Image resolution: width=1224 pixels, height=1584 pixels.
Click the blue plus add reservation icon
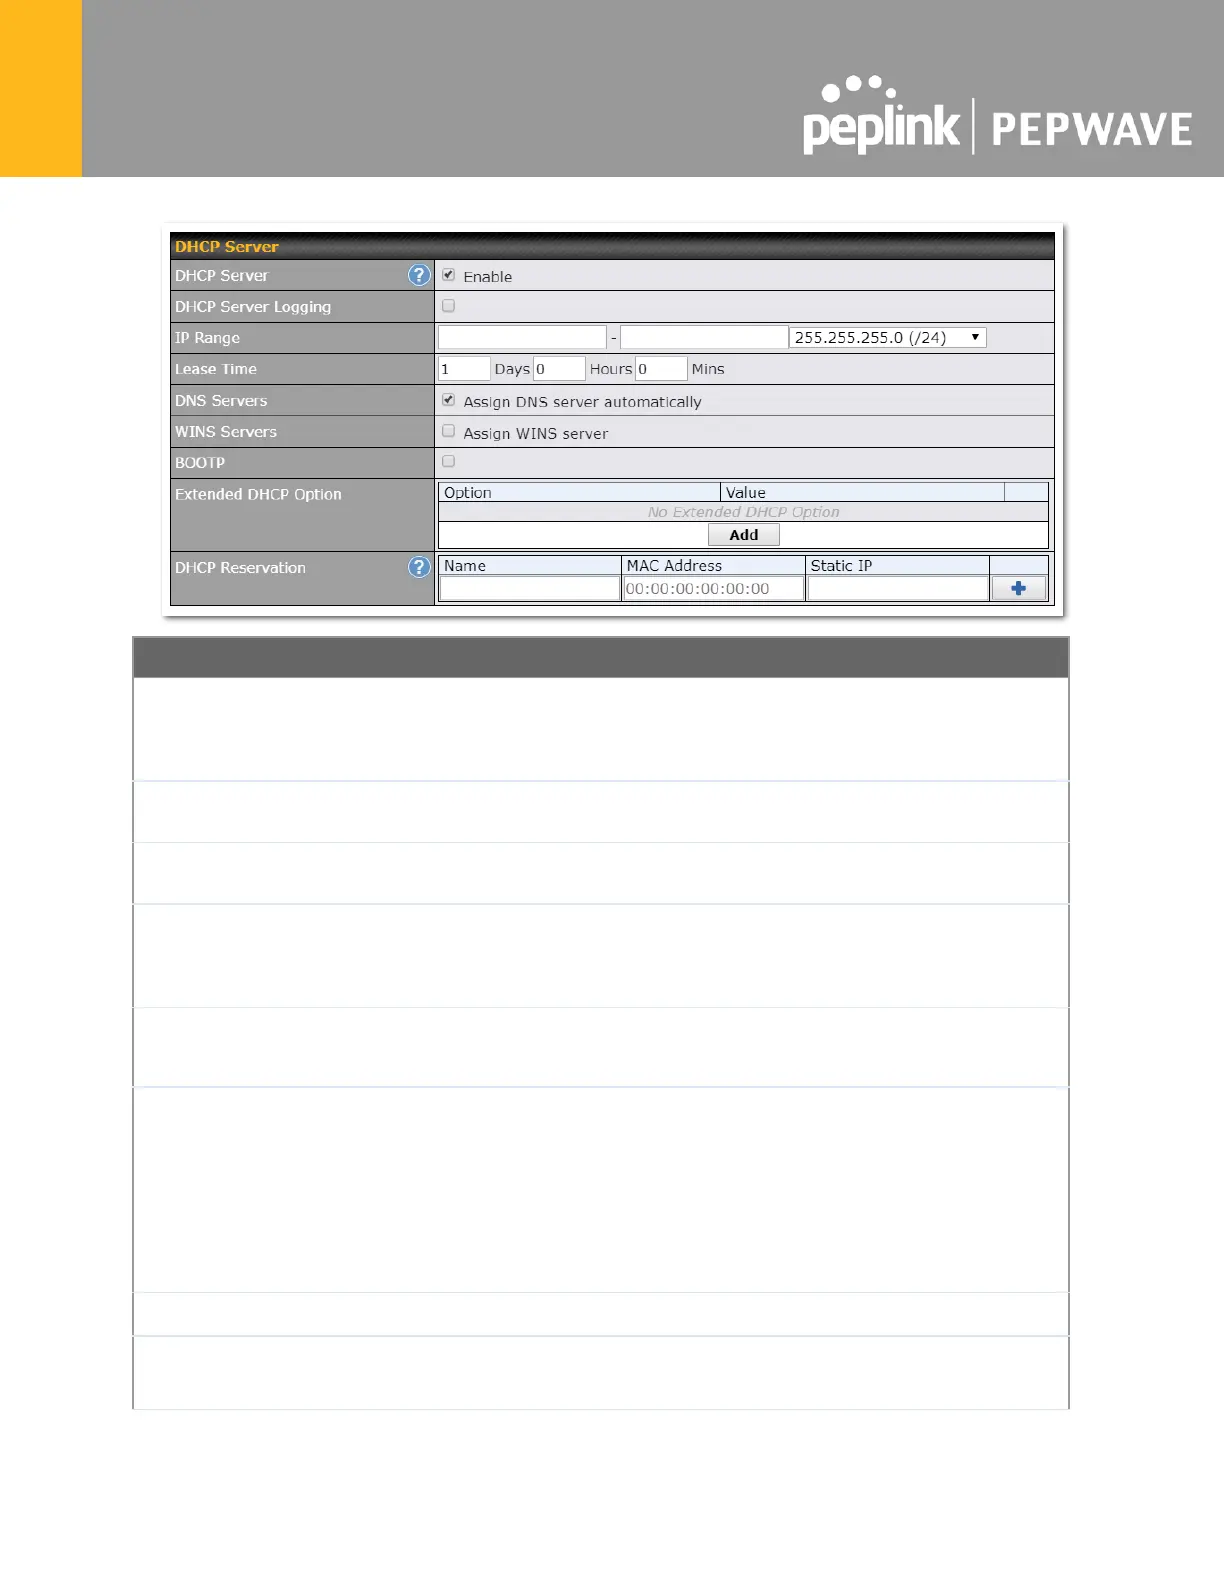coord(1018,589)
